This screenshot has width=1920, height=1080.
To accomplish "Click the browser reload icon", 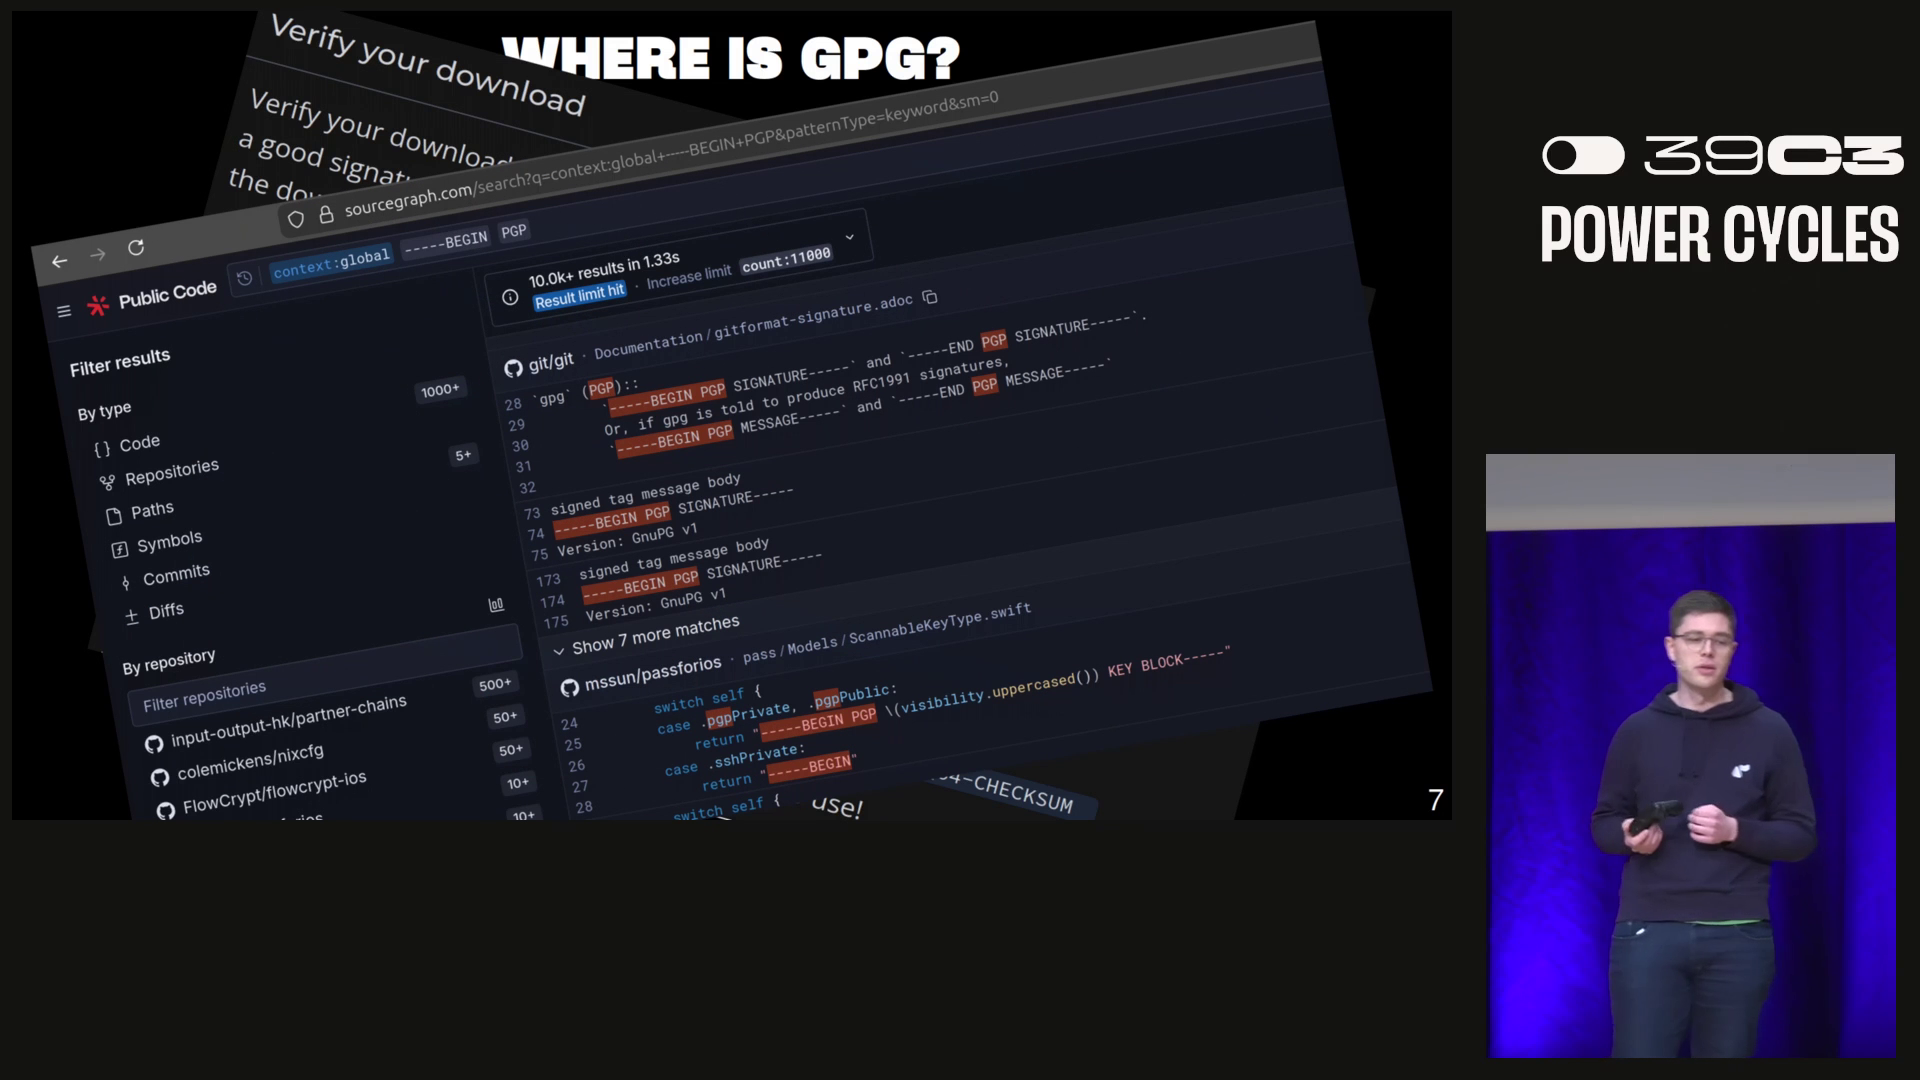I will [x=136, y=247].
